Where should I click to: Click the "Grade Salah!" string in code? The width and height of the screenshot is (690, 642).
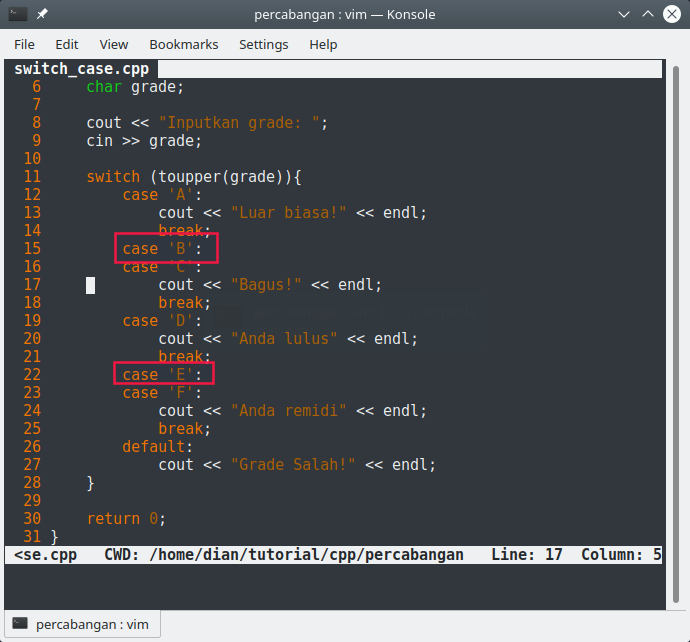click(x=293, y=465)
